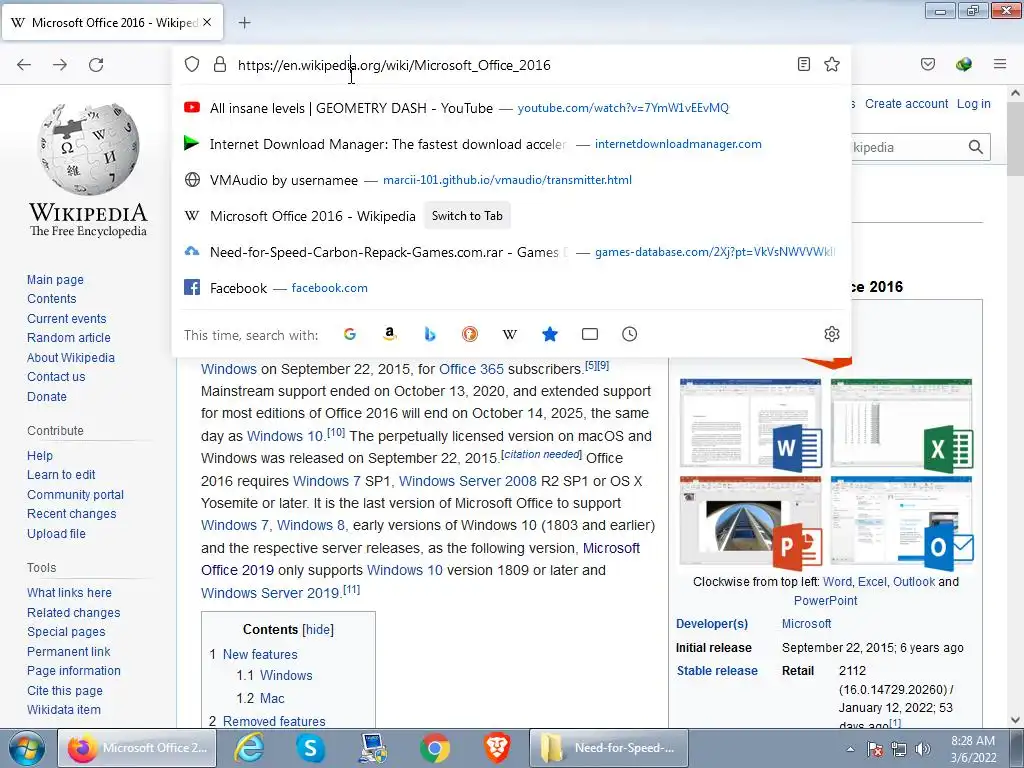Open search settings gear icon
1024x768 pixels.
pyautogui.click(x=832, y=334)
